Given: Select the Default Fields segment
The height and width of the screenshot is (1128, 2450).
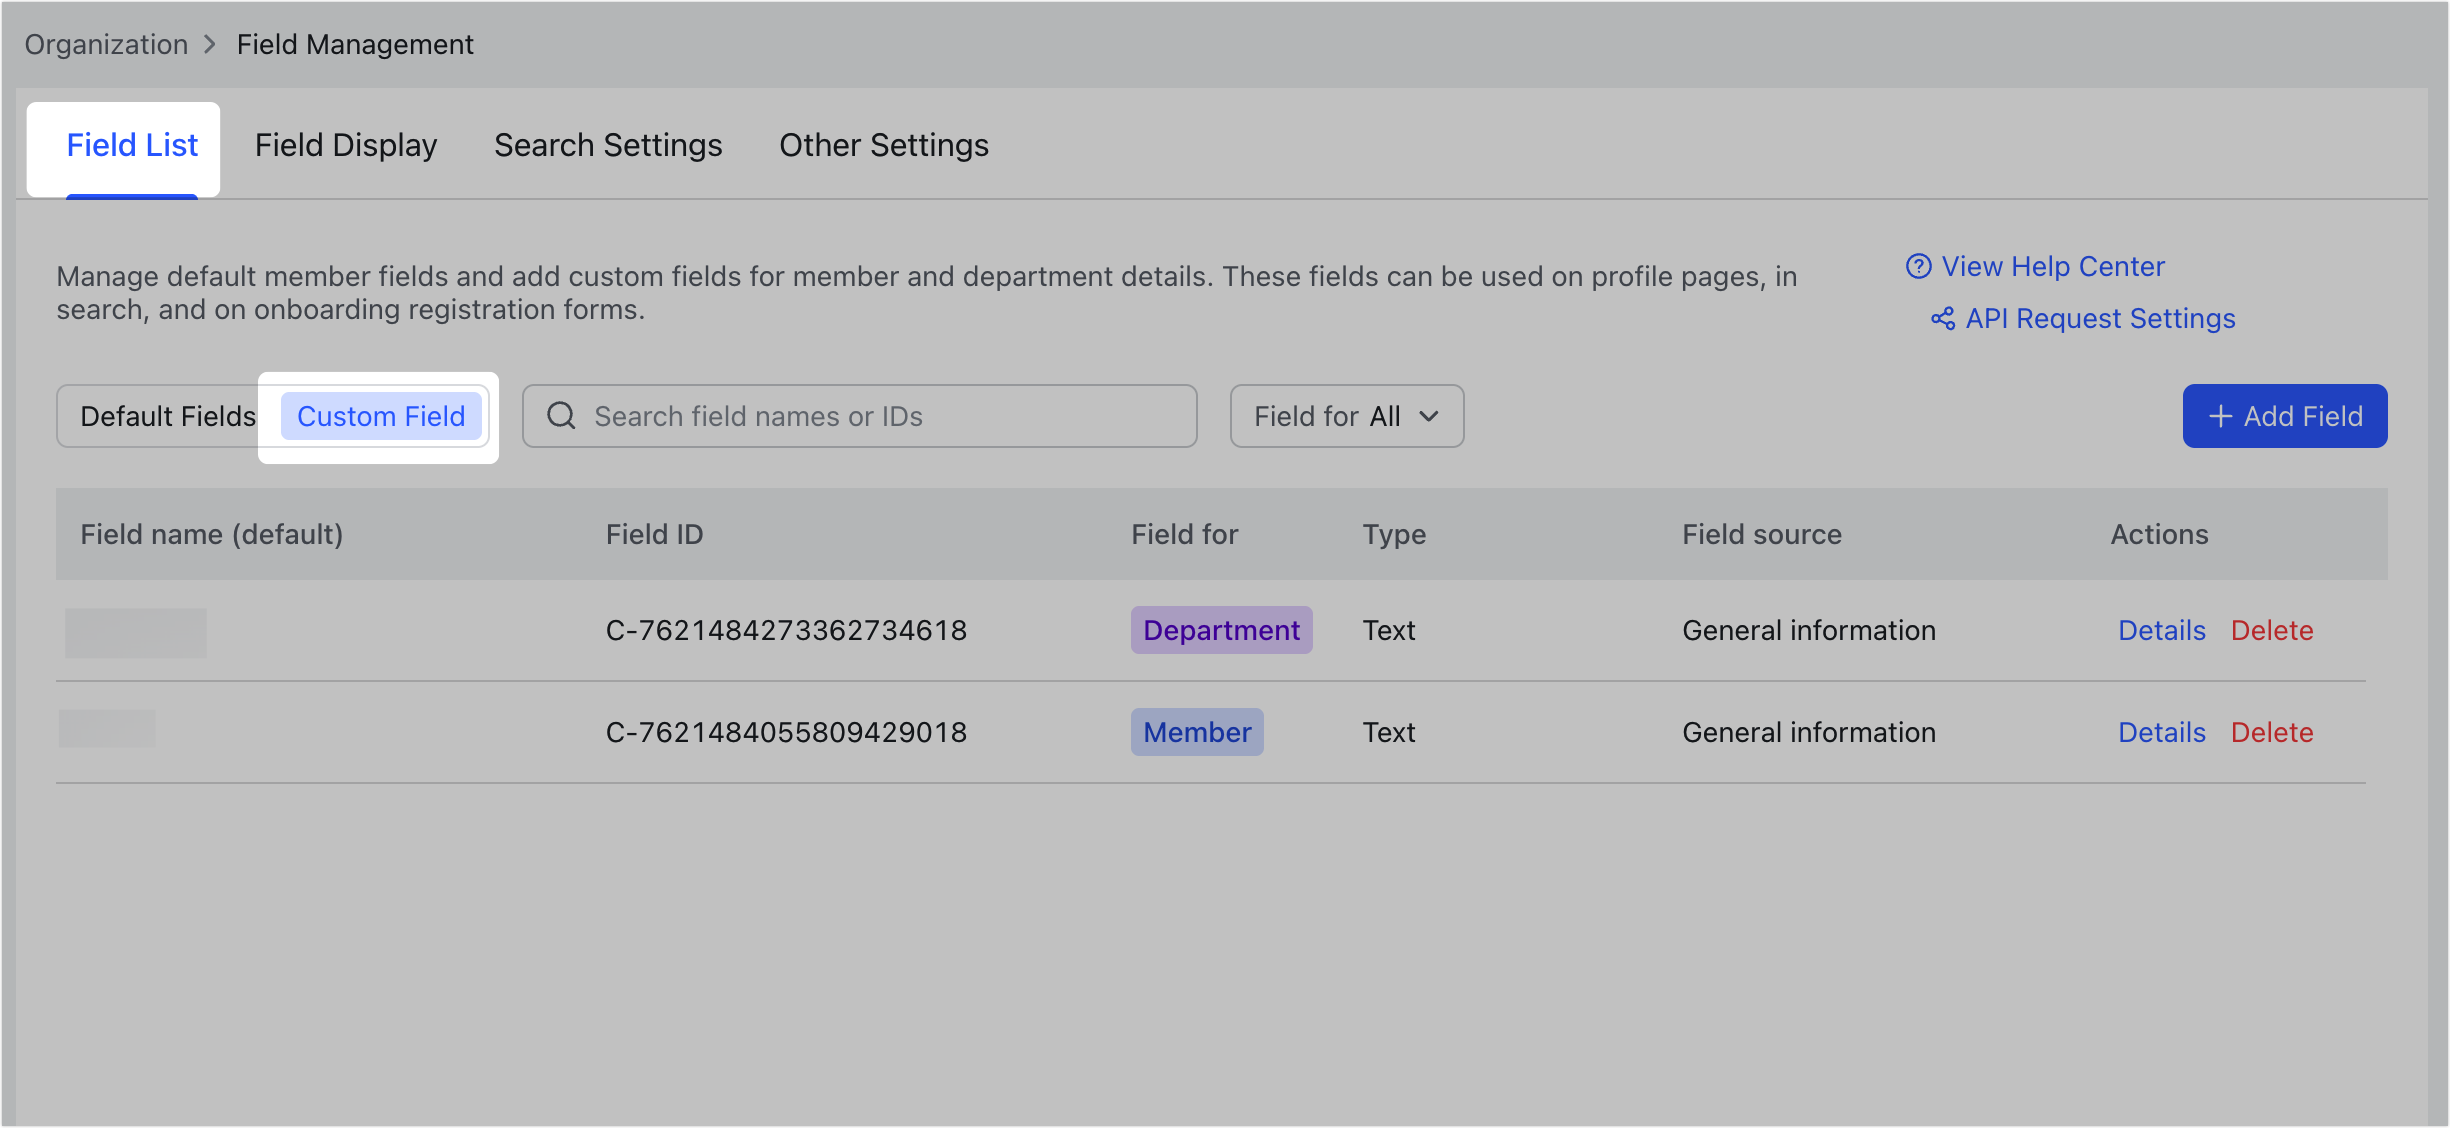Looking at the screenshot, I should [168, 416].
